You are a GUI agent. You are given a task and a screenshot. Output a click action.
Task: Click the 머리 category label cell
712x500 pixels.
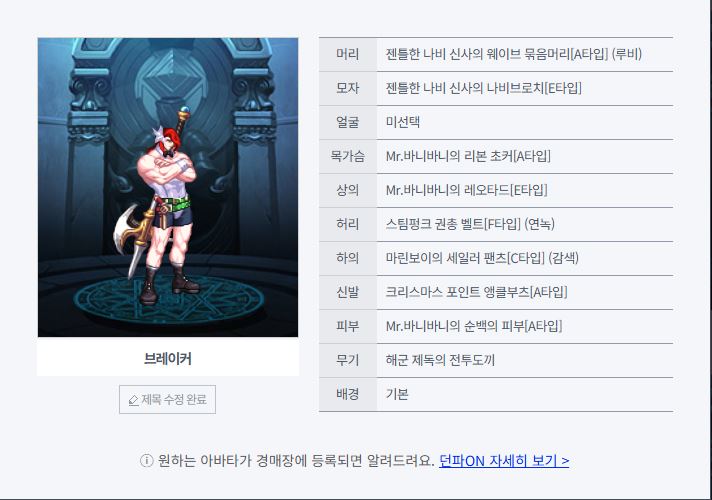click(x=348, y=54)
